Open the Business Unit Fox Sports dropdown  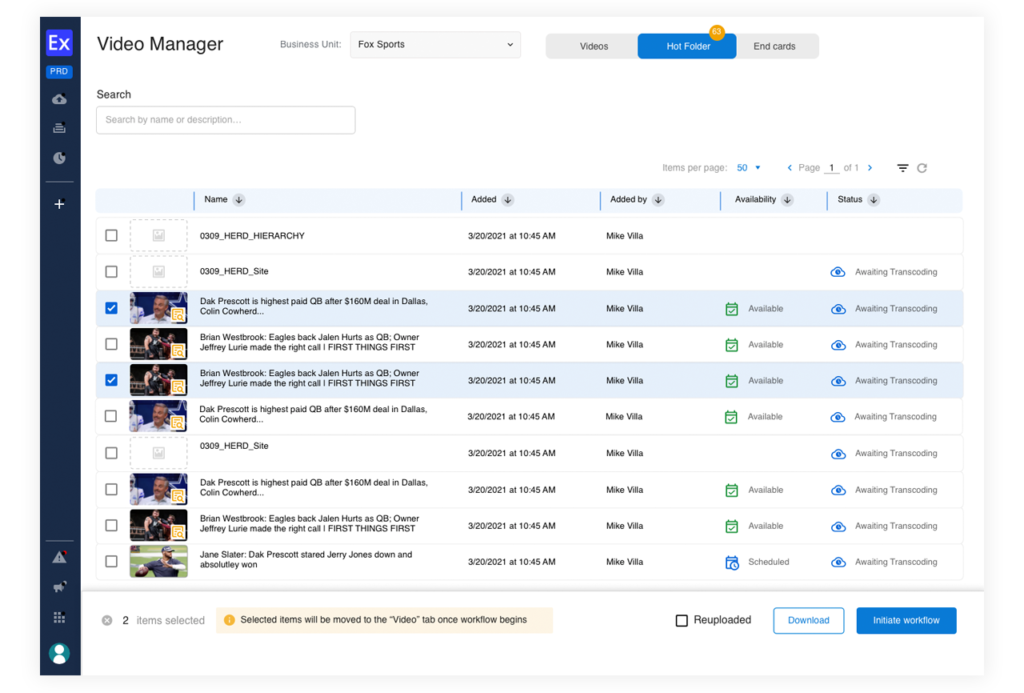coord(435,45)
